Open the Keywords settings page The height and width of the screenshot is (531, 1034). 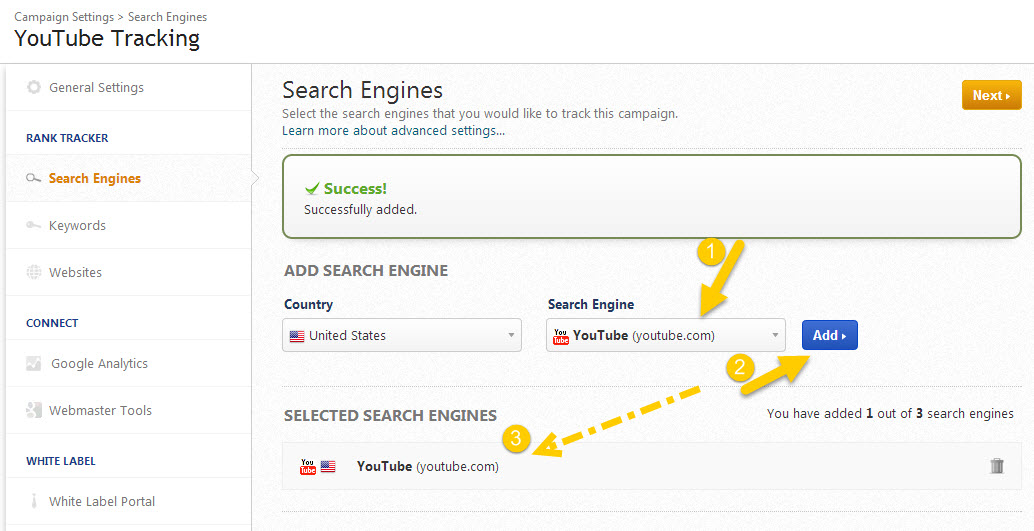(77, 225)
